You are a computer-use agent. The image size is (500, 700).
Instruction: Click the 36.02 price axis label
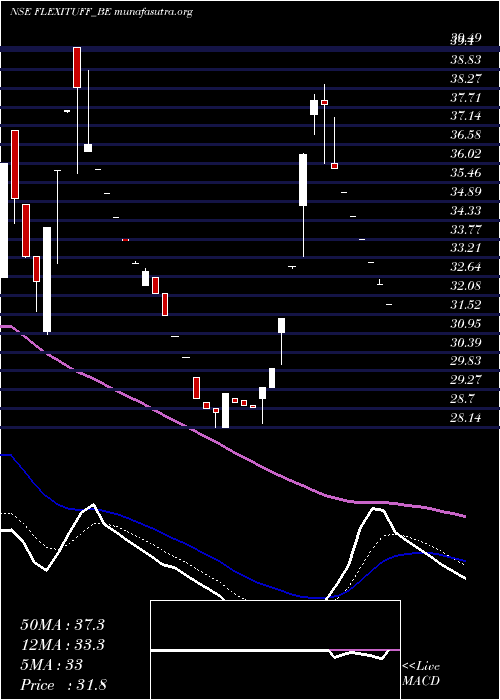click(466, 154)
